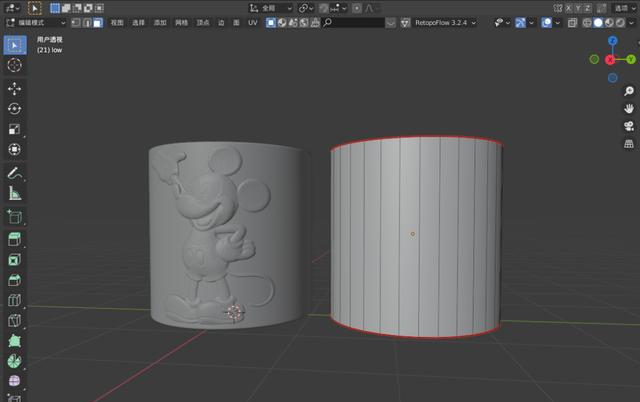Select the Move tool
The height and width of the screenshot is (402, 640).
point(15,89)
